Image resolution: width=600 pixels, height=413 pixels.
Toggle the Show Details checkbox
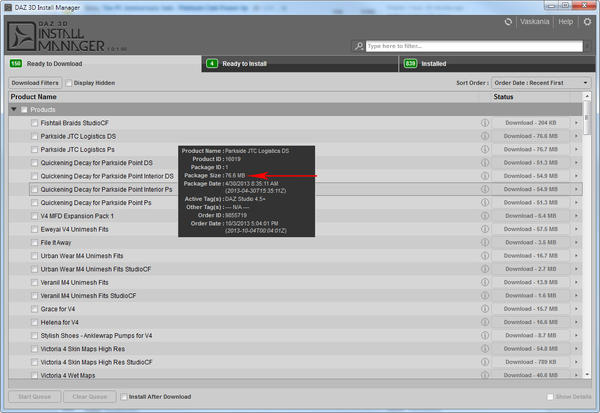550,397
